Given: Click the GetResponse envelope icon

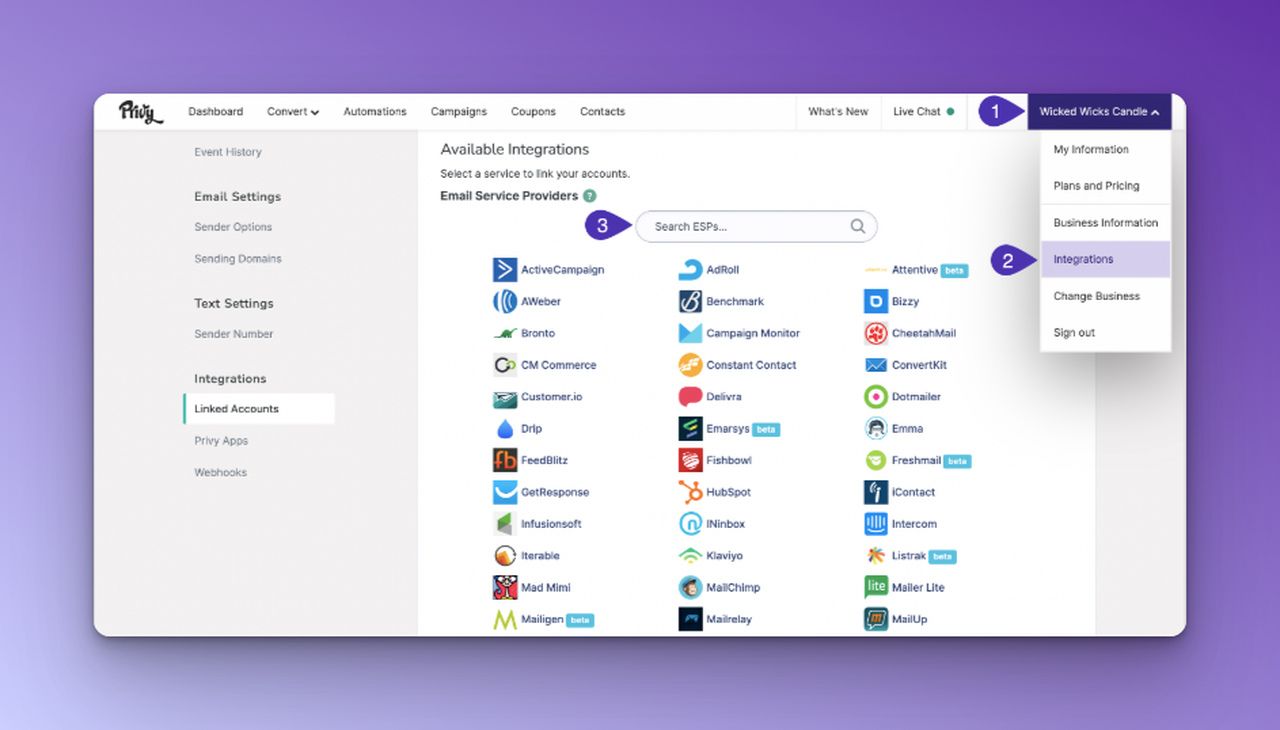Looking at the screenshot, I should 505,492.
